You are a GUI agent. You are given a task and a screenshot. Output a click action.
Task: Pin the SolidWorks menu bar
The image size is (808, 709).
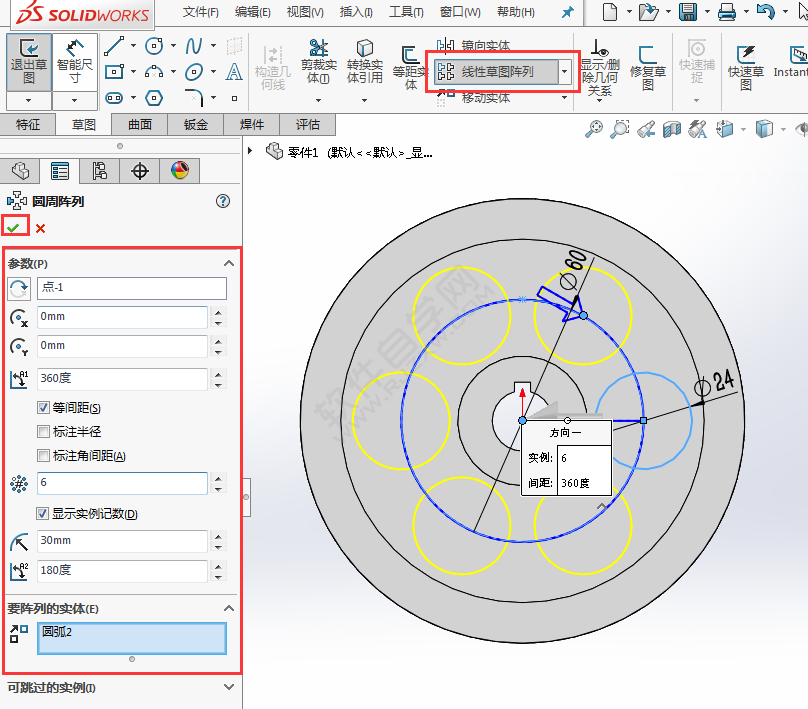(567, 12)
